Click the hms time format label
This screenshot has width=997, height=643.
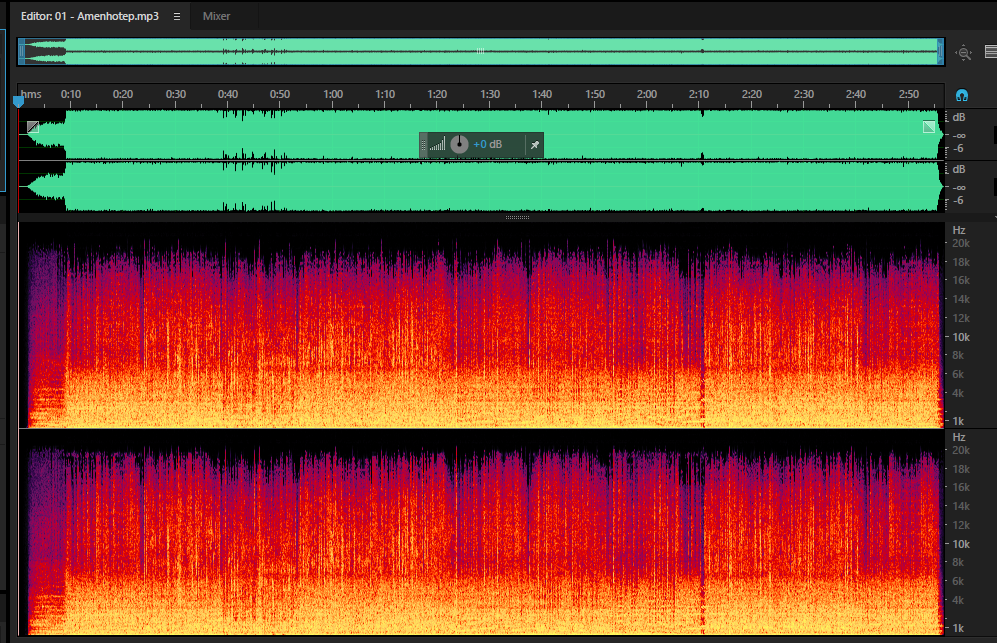(31, 94)
